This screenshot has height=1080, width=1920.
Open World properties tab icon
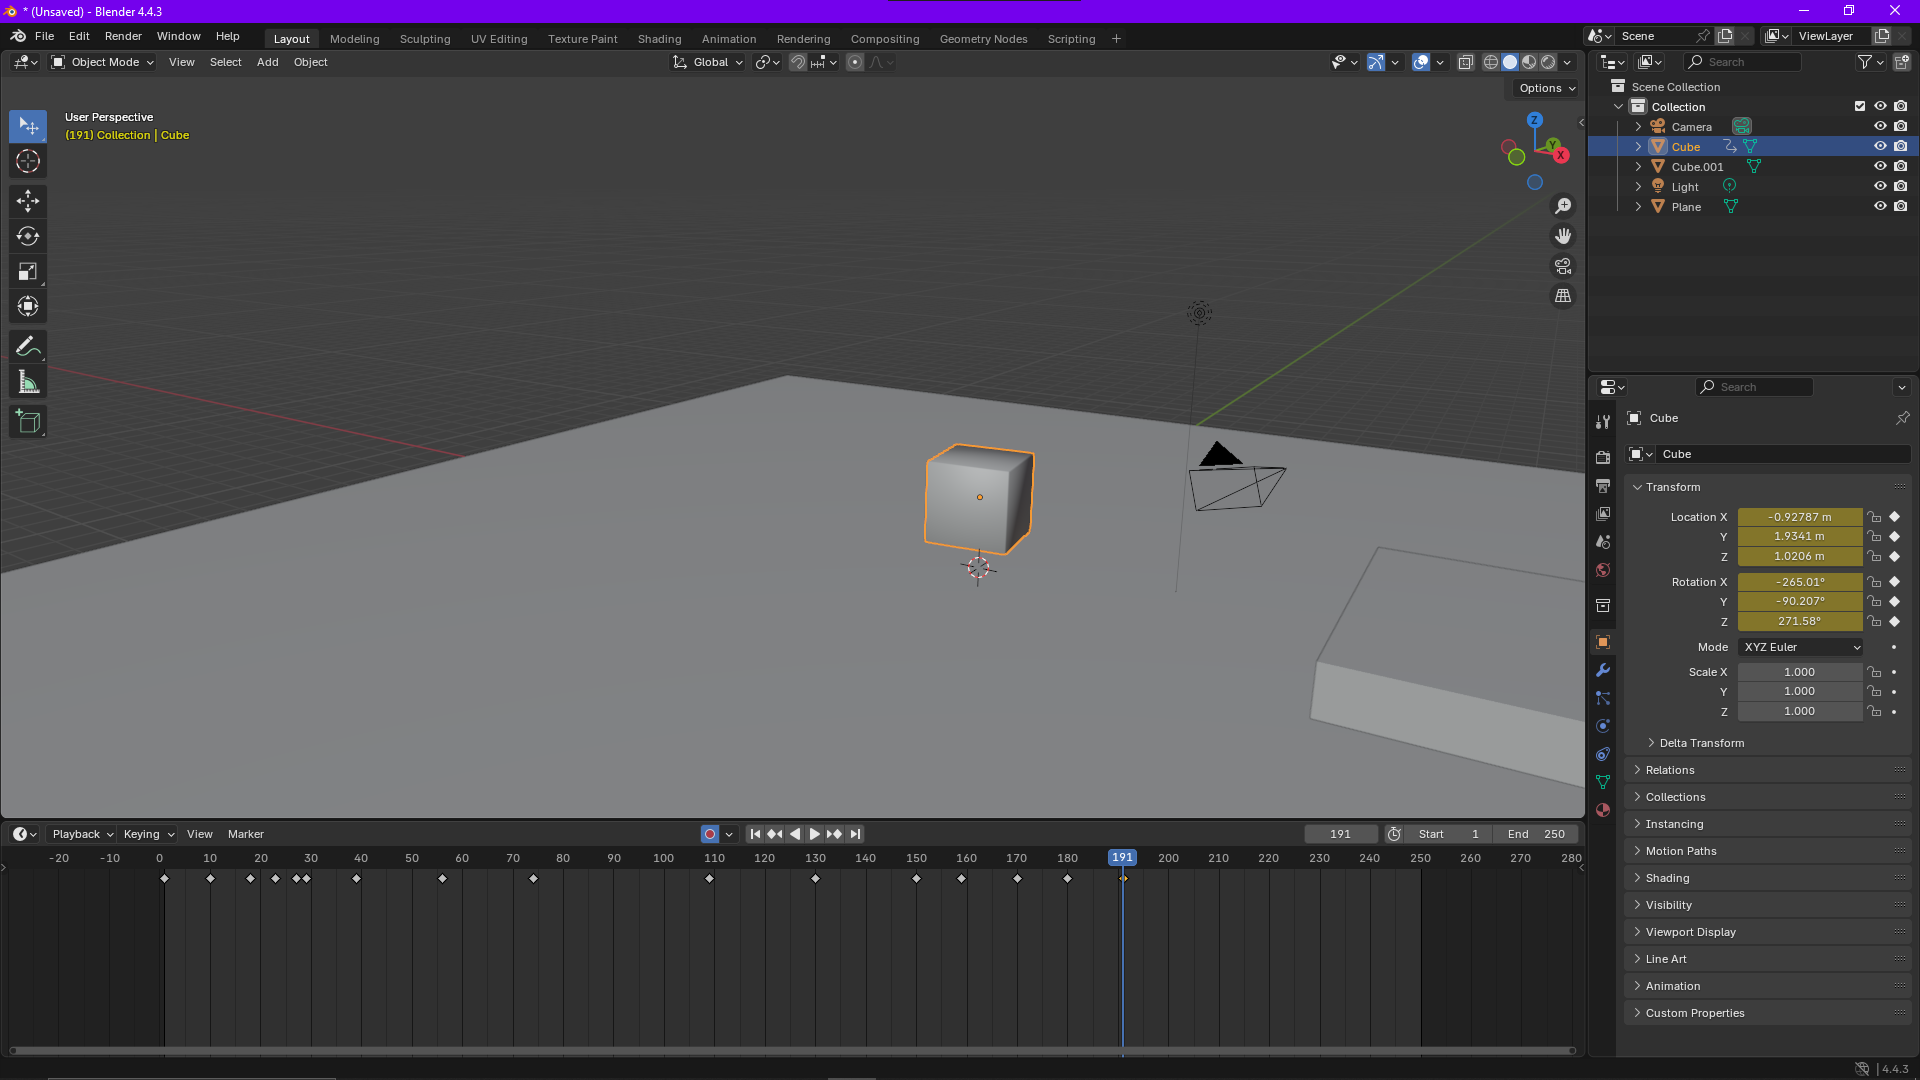coord(1603,570)
